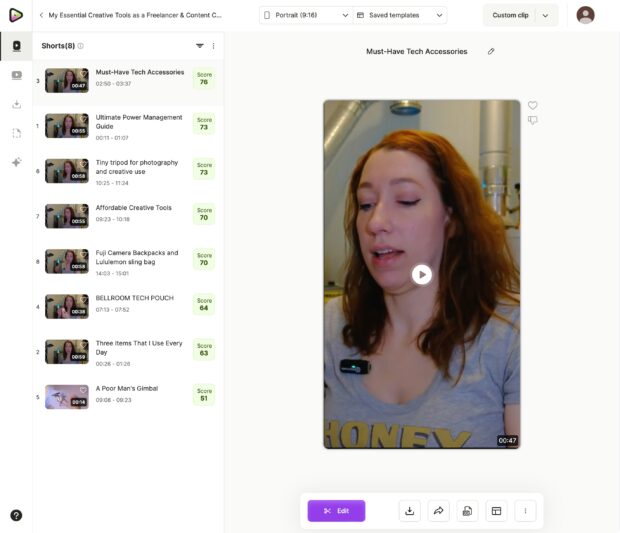Select the Fuji Camera Backpacks and Lululemon short
This screenshot has height=533, width=620.
tap(128, 261)
